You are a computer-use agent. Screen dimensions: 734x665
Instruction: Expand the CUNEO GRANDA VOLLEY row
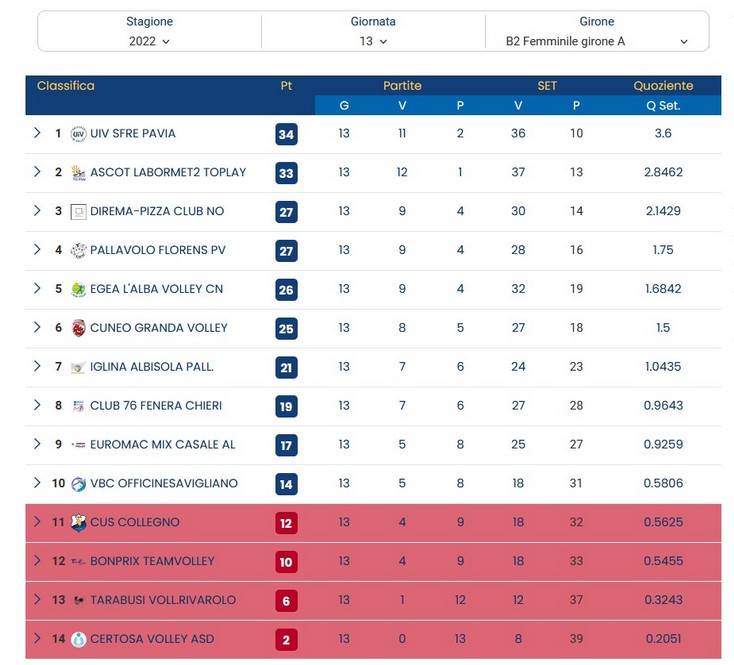coord(37,327)
